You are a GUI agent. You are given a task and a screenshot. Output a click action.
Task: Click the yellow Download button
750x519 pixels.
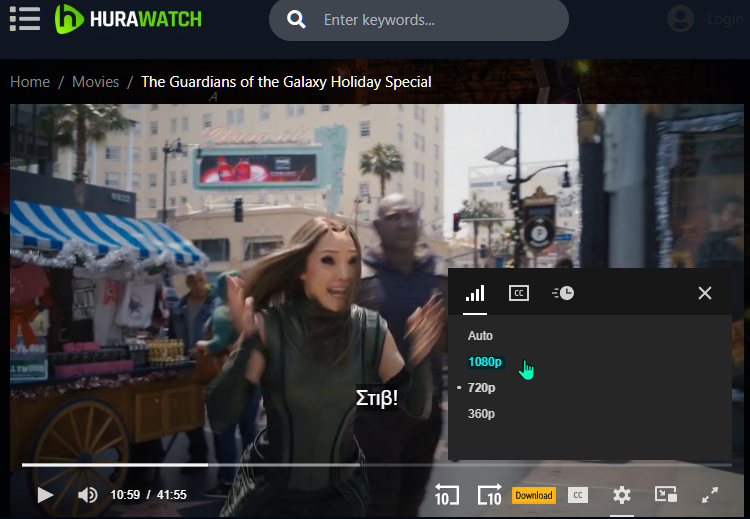tap(534, 496)
